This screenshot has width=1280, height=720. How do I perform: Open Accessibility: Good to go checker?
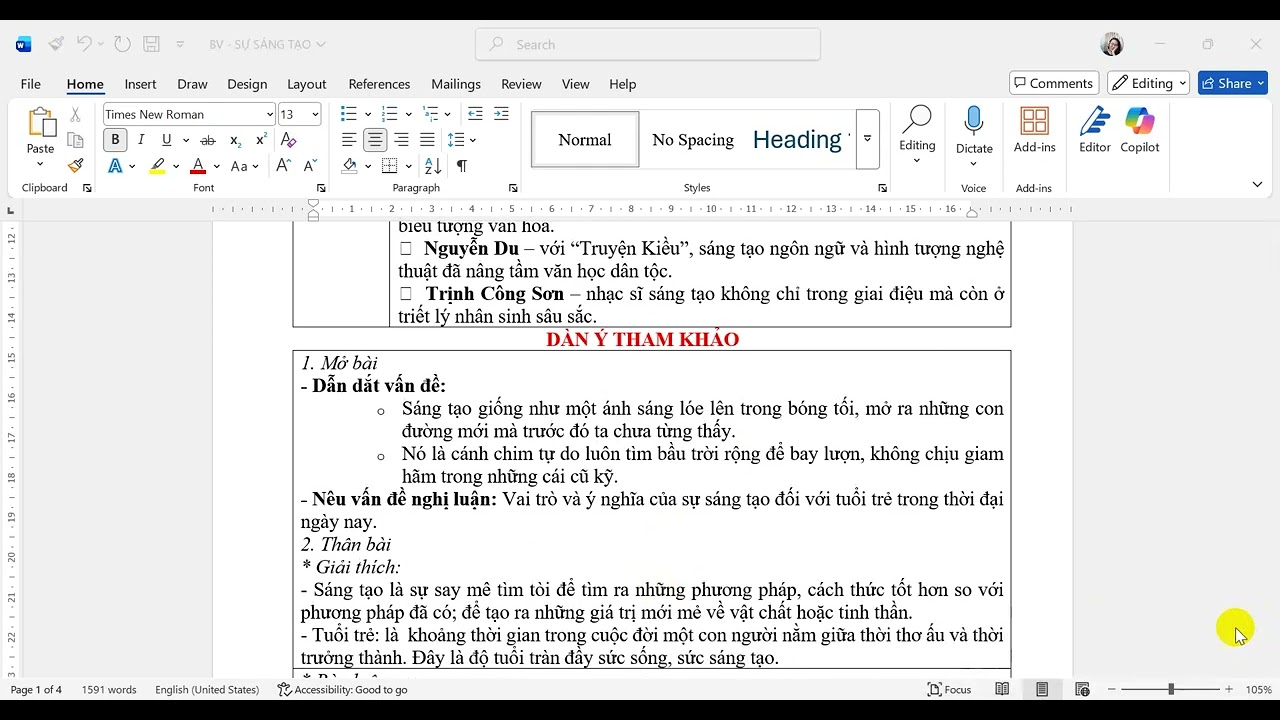coord(342,689)
